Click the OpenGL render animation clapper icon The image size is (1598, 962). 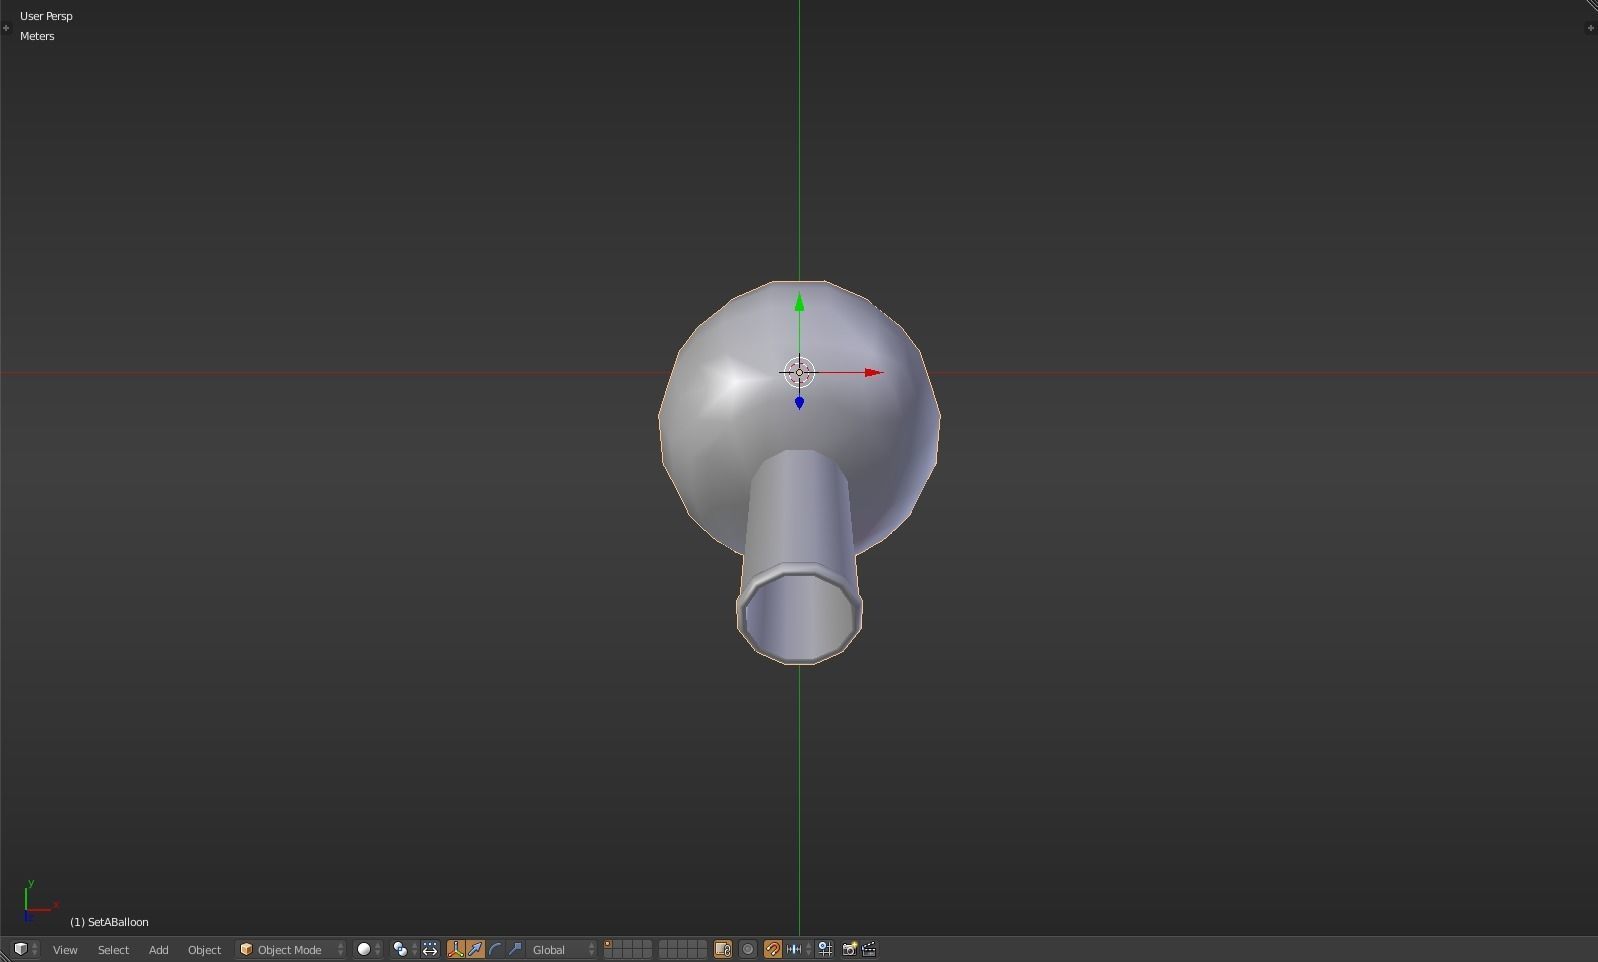point(869,950)
